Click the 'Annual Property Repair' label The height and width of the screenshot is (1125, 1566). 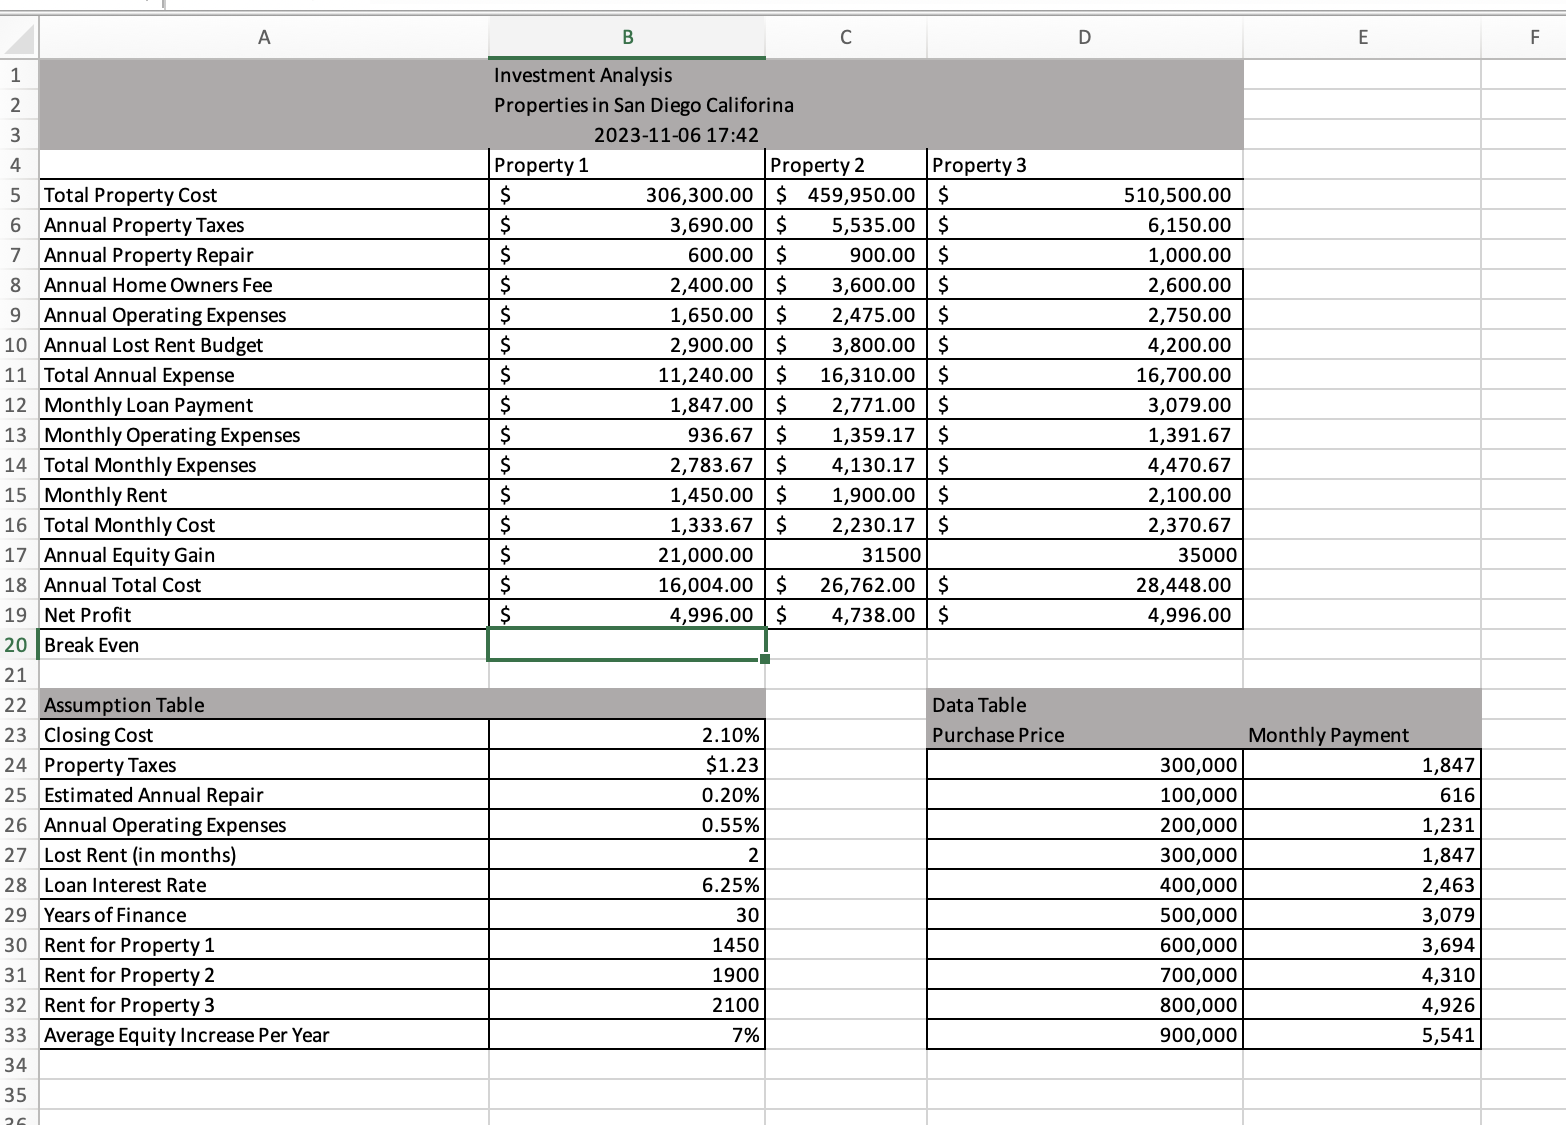[149, 255]
